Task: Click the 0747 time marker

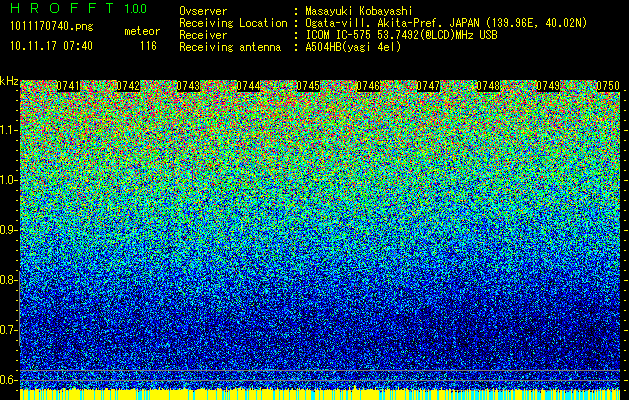Action: point(428,86)
